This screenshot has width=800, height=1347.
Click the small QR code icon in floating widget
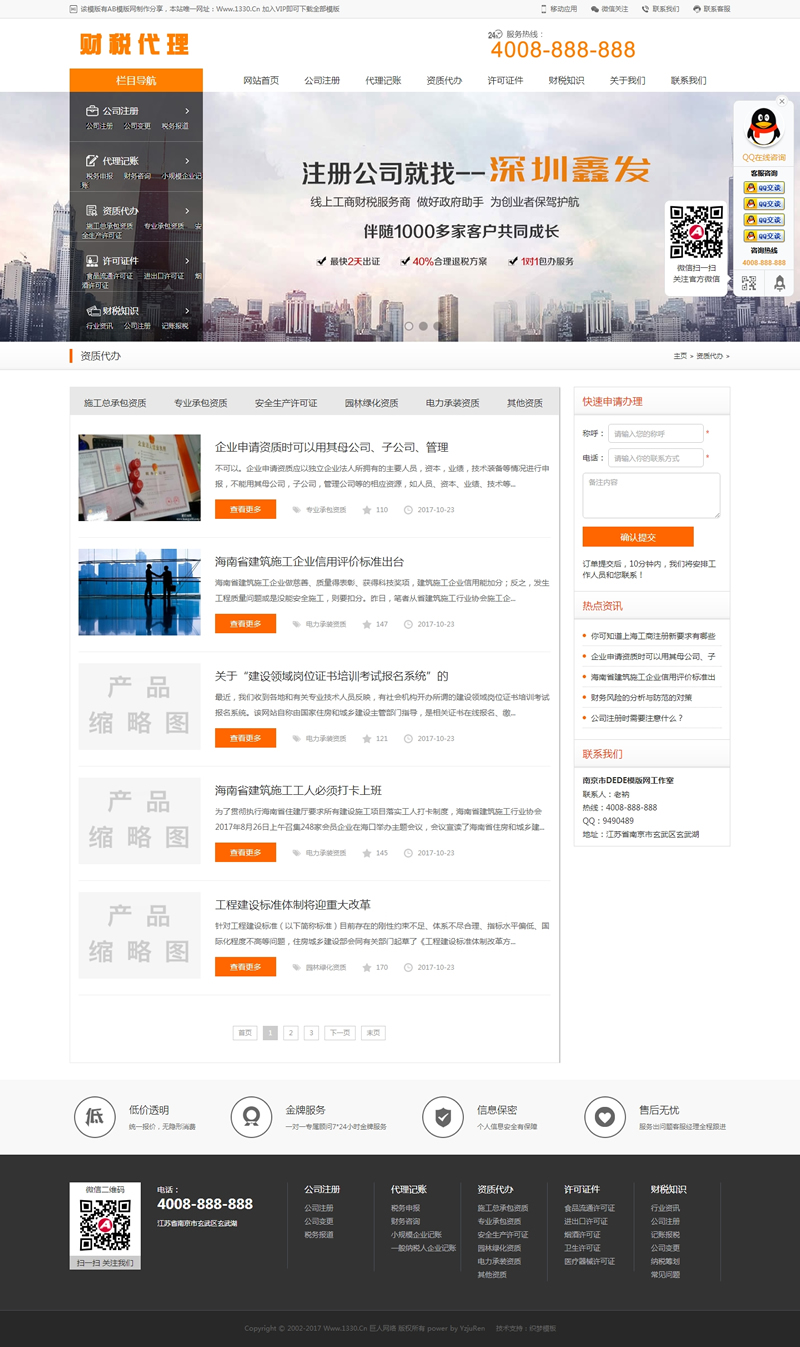(x=749, y=284)
